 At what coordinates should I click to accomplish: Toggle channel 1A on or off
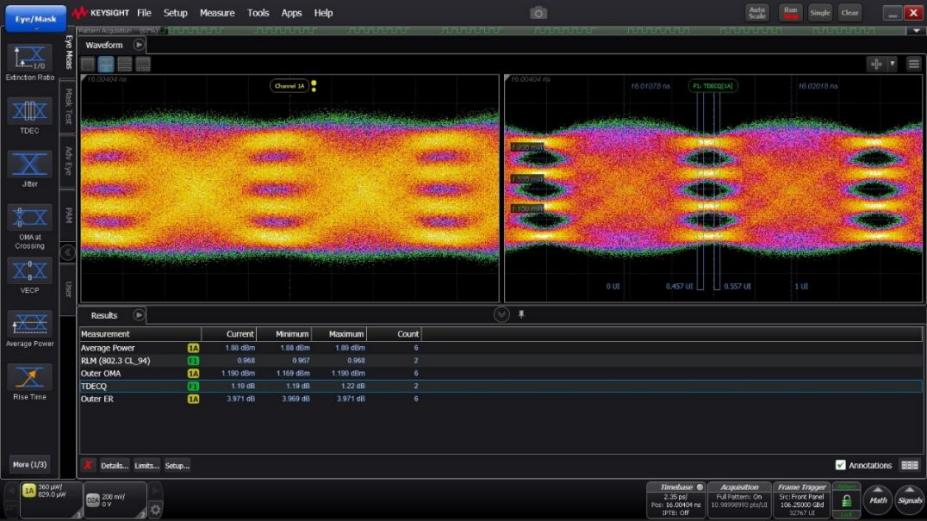(x=30, y=492)
